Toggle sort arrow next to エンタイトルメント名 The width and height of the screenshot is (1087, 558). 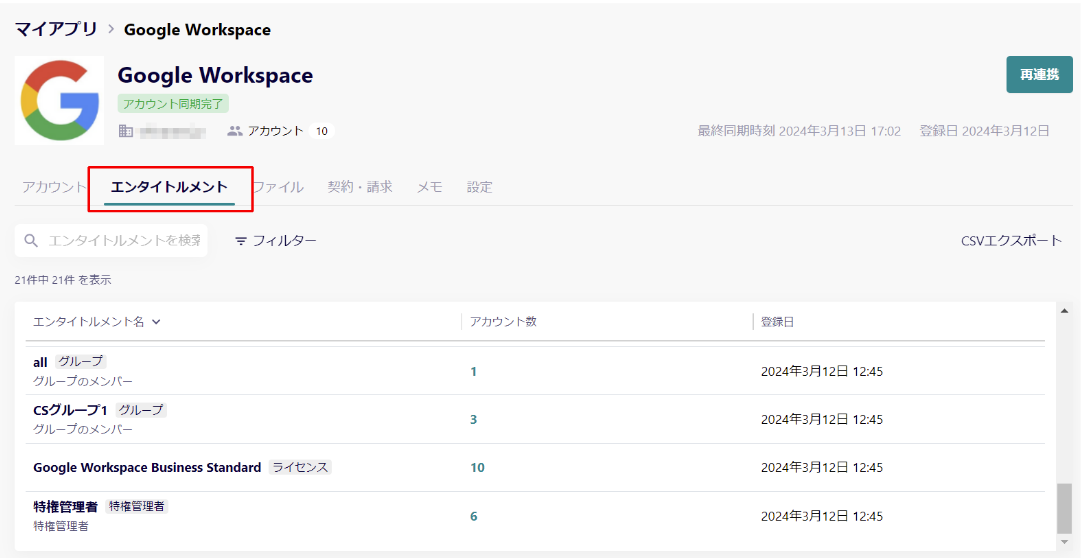pos(156,322)
